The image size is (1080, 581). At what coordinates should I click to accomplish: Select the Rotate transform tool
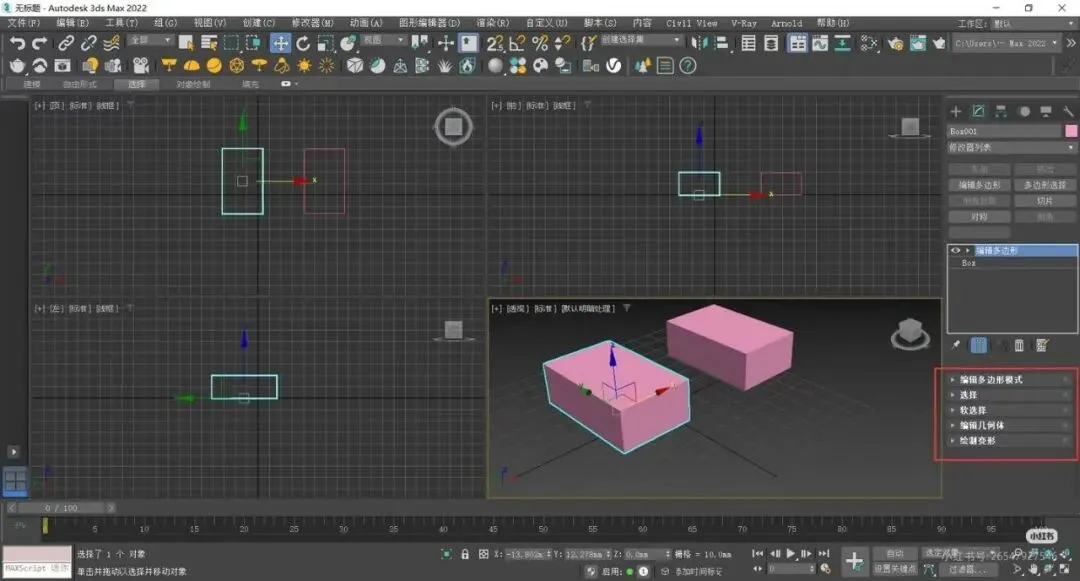pyautogui.click(x=303, y=43)
